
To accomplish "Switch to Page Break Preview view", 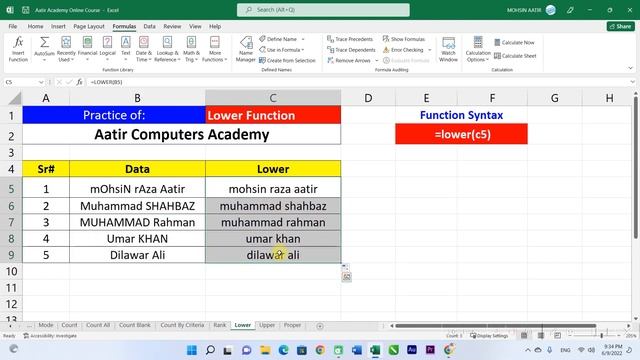I will pos(557,336).
